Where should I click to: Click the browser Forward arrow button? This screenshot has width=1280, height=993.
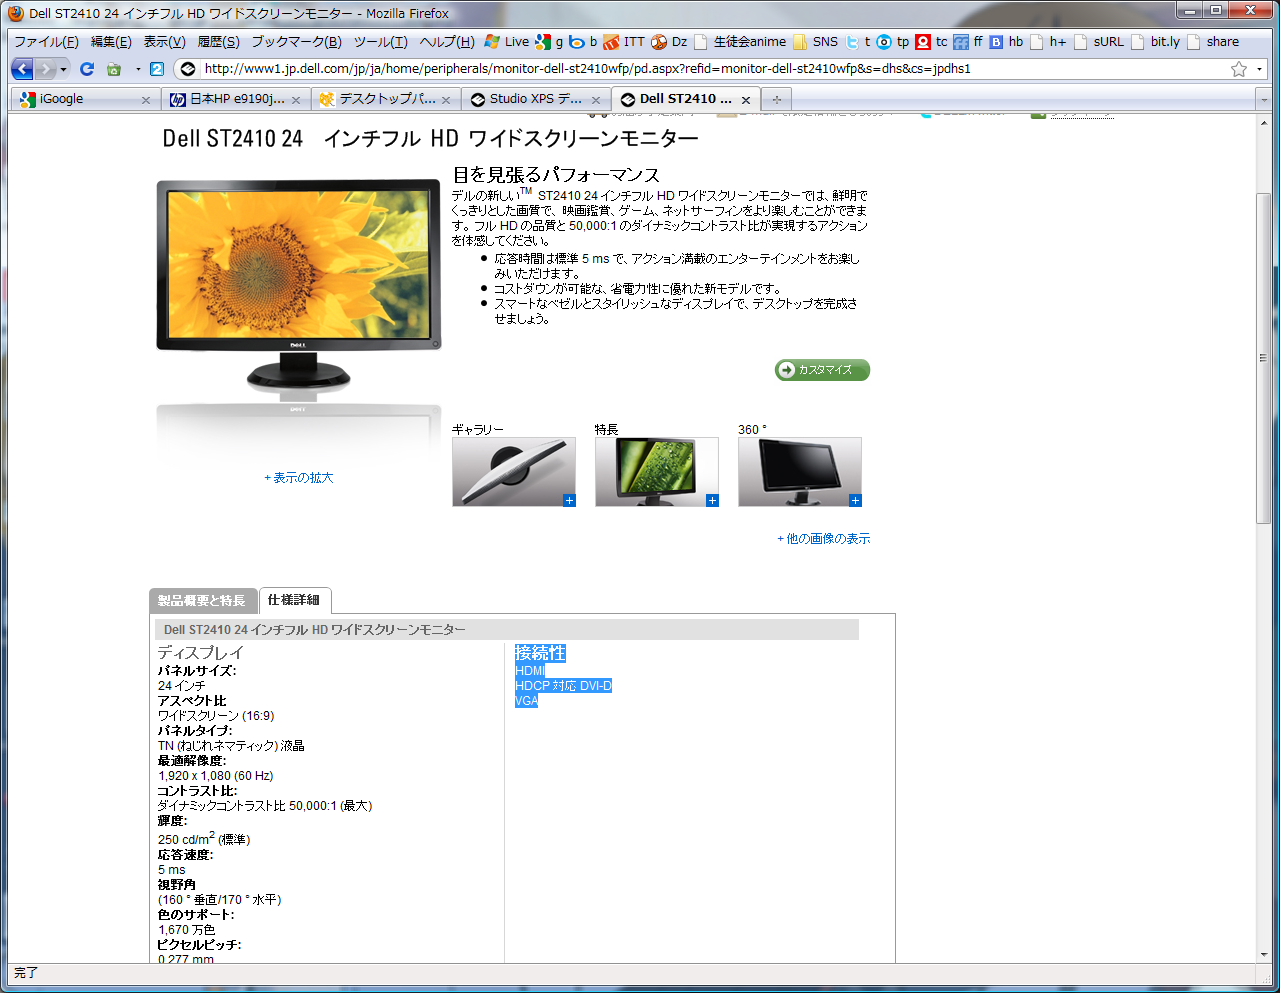[45, 69]
